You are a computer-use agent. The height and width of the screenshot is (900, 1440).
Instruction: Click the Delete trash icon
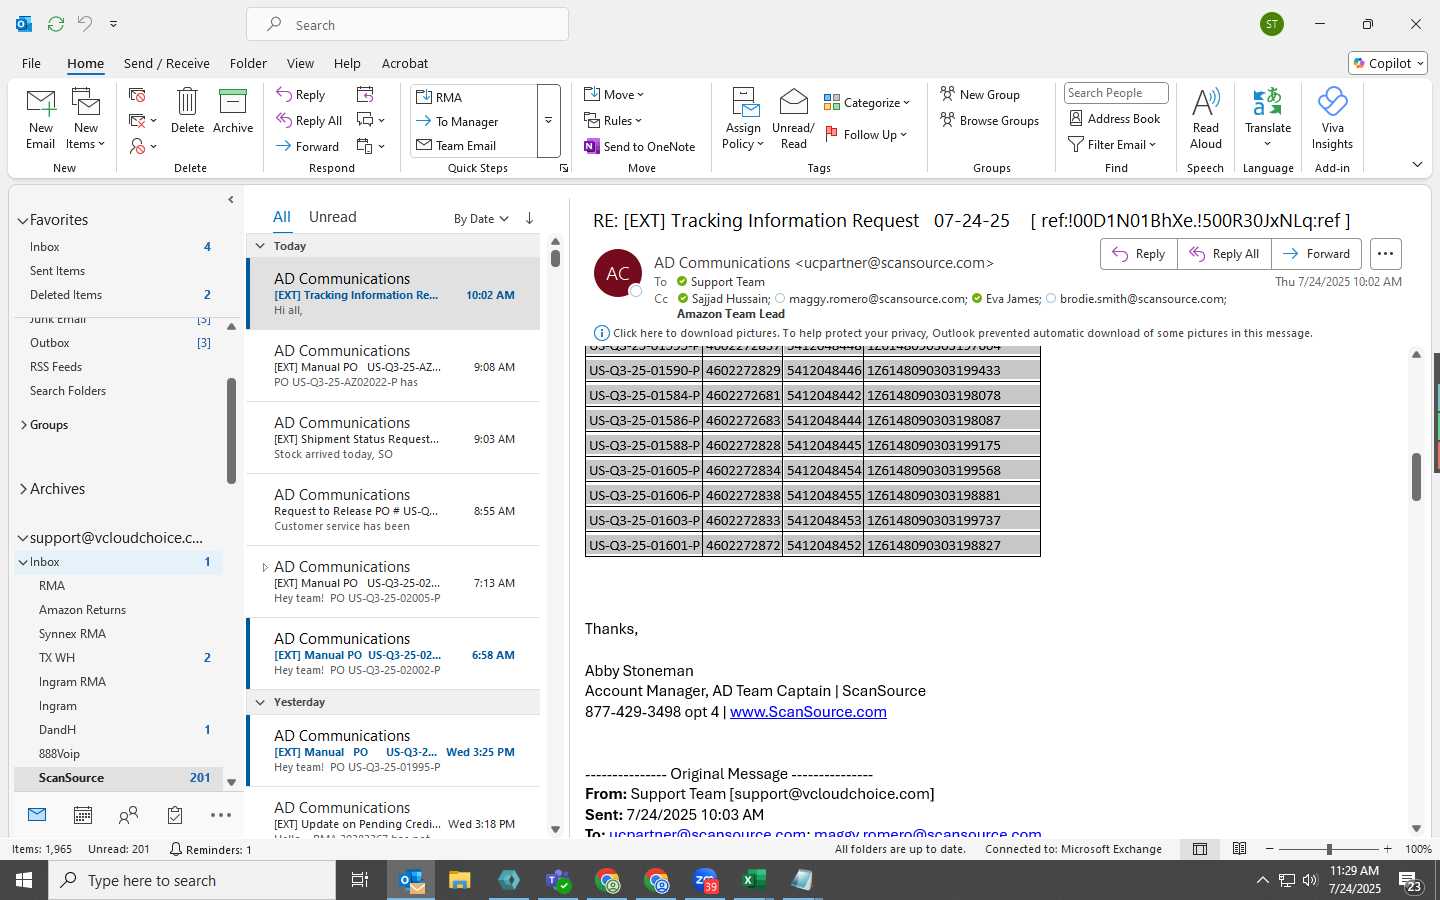click(x=187, y=102)
